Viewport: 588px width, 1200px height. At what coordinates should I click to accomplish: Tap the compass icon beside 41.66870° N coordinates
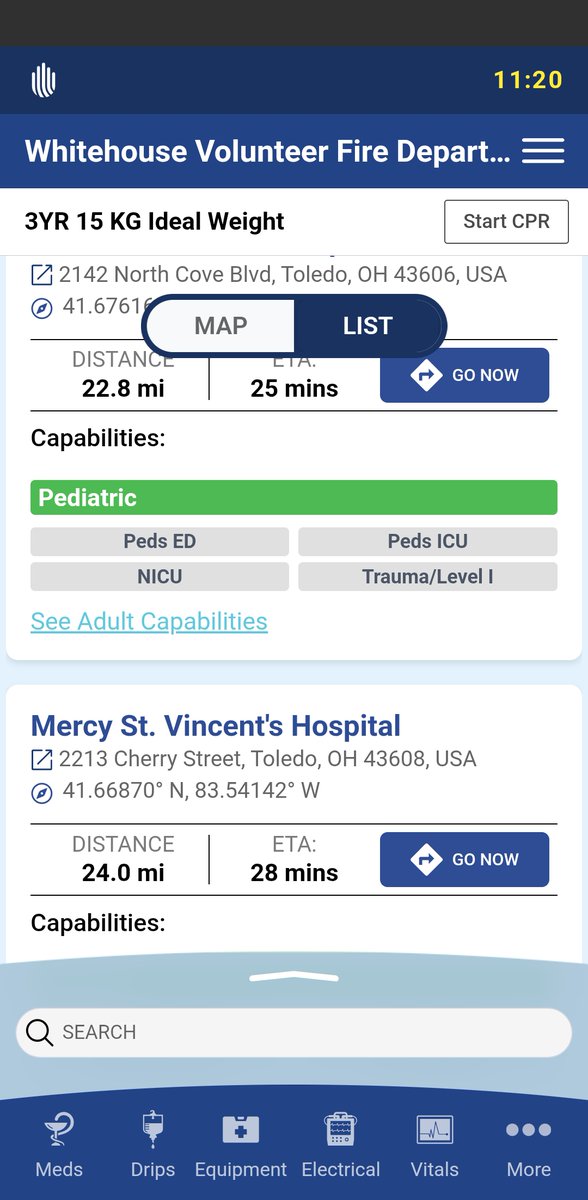(42, 793)
